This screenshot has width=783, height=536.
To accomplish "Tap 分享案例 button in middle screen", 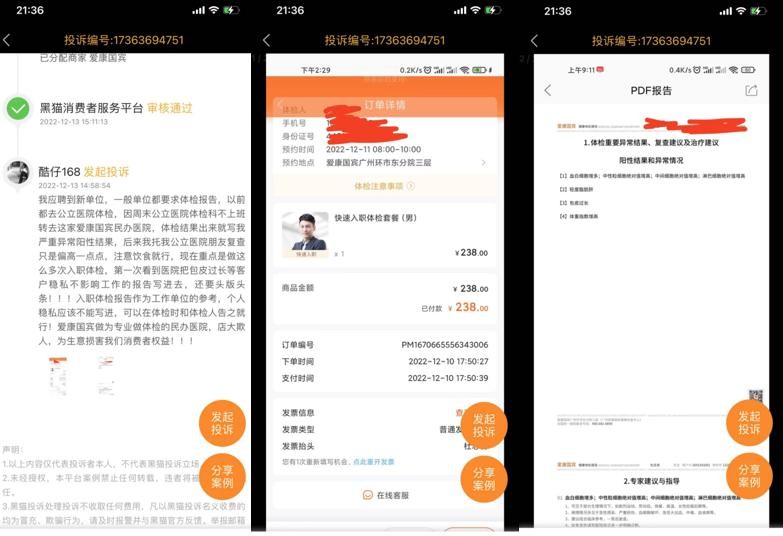I will click(x=483, y=479).
